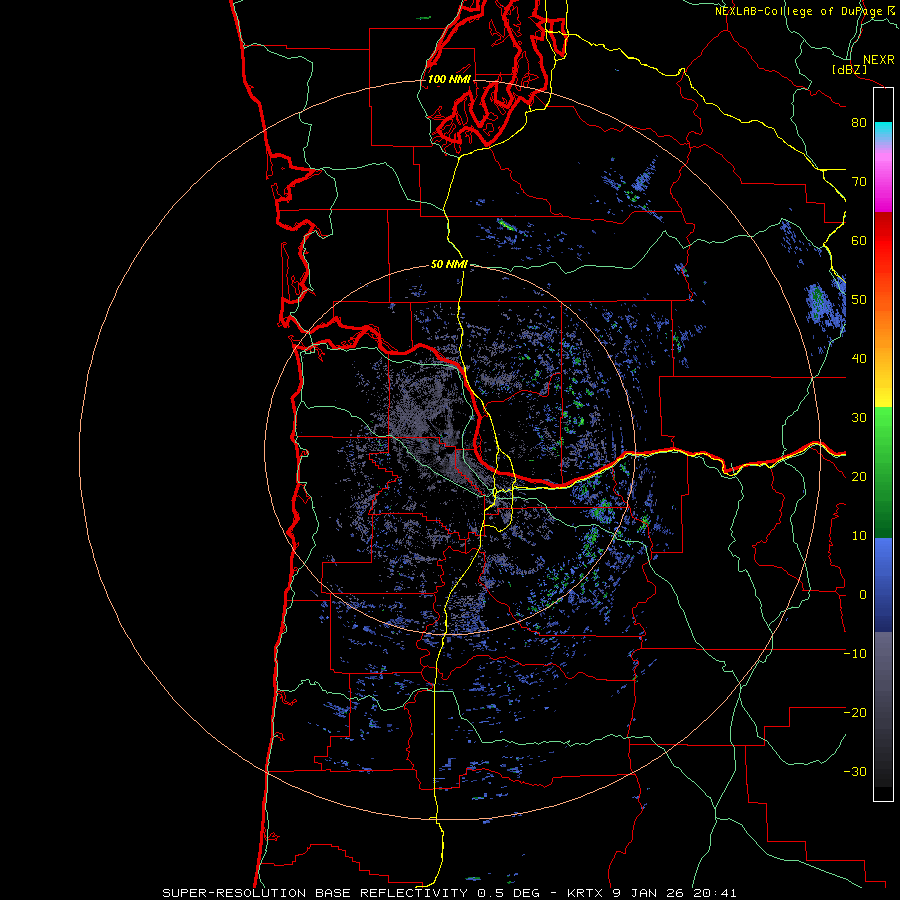This screenshot has height=900, width=900.
Task: Click the SUPER-RESOLUTION BASE REFLECTIVITY caption text
Action: point(315,893)
